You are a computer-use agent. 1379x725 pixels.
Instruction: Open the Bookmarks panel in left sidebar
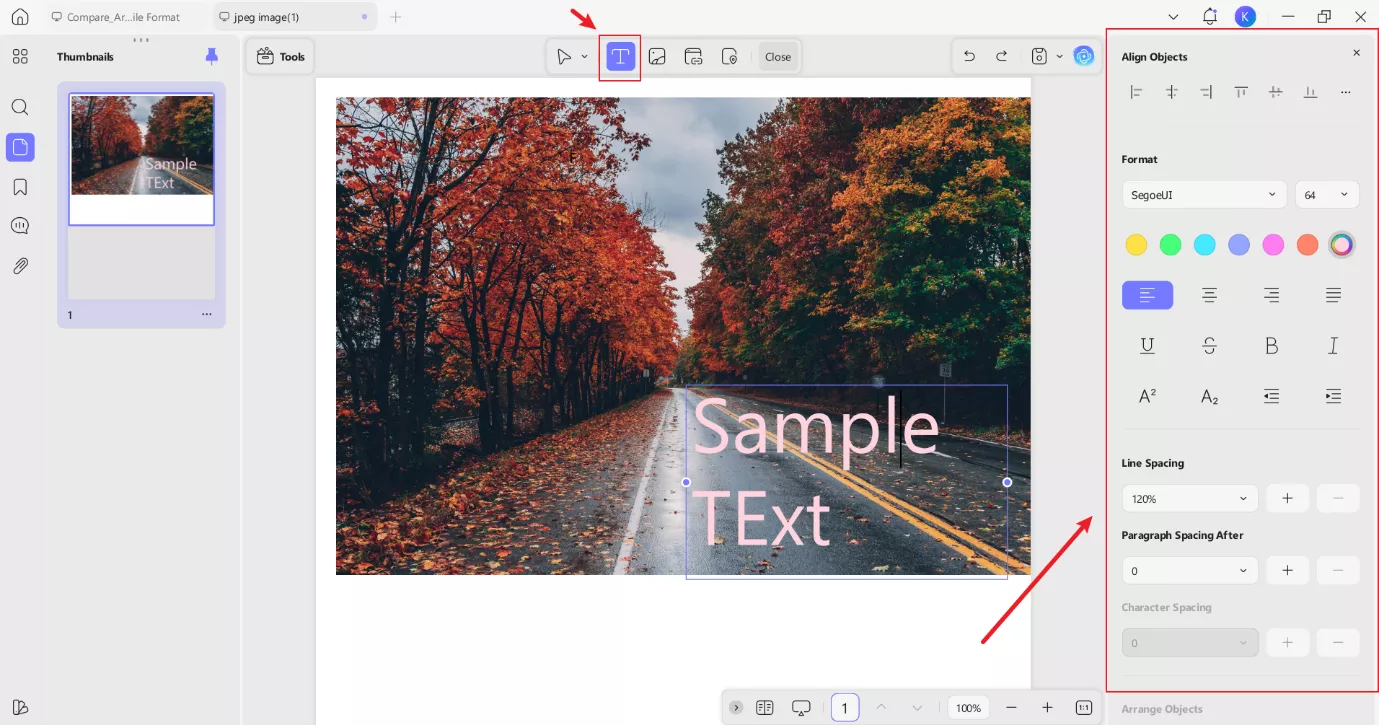pyautogui.click(x=20, y=187)
